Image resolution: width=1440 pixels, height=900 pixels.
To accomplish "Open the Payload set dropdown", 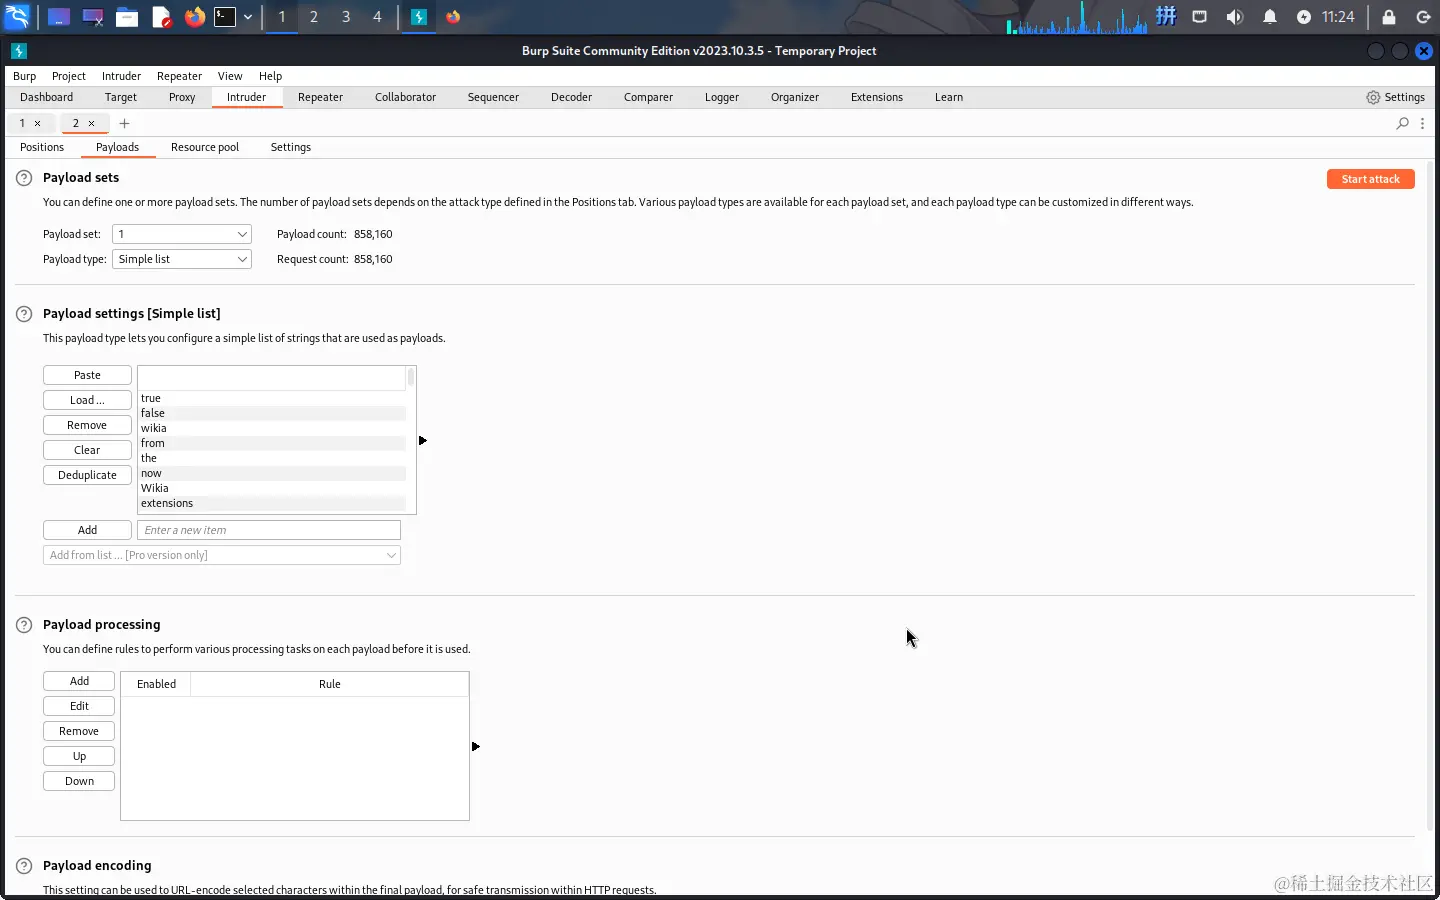I will tap(182, 234).
